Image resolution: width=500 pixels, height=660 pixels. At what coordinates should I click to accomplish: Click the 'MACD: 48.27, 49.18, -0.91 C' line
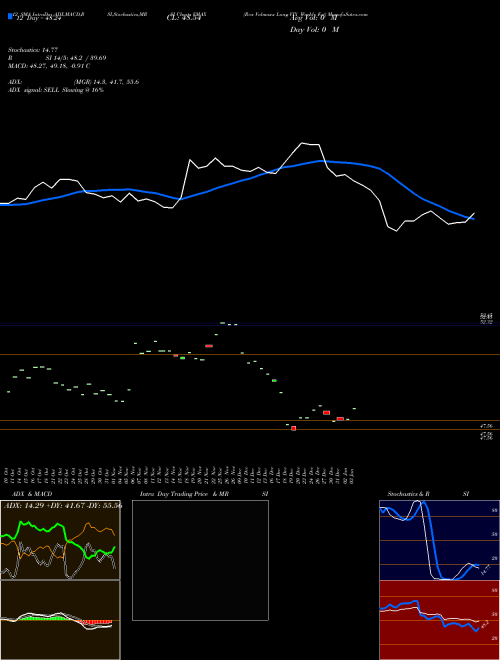click(49, 66)
